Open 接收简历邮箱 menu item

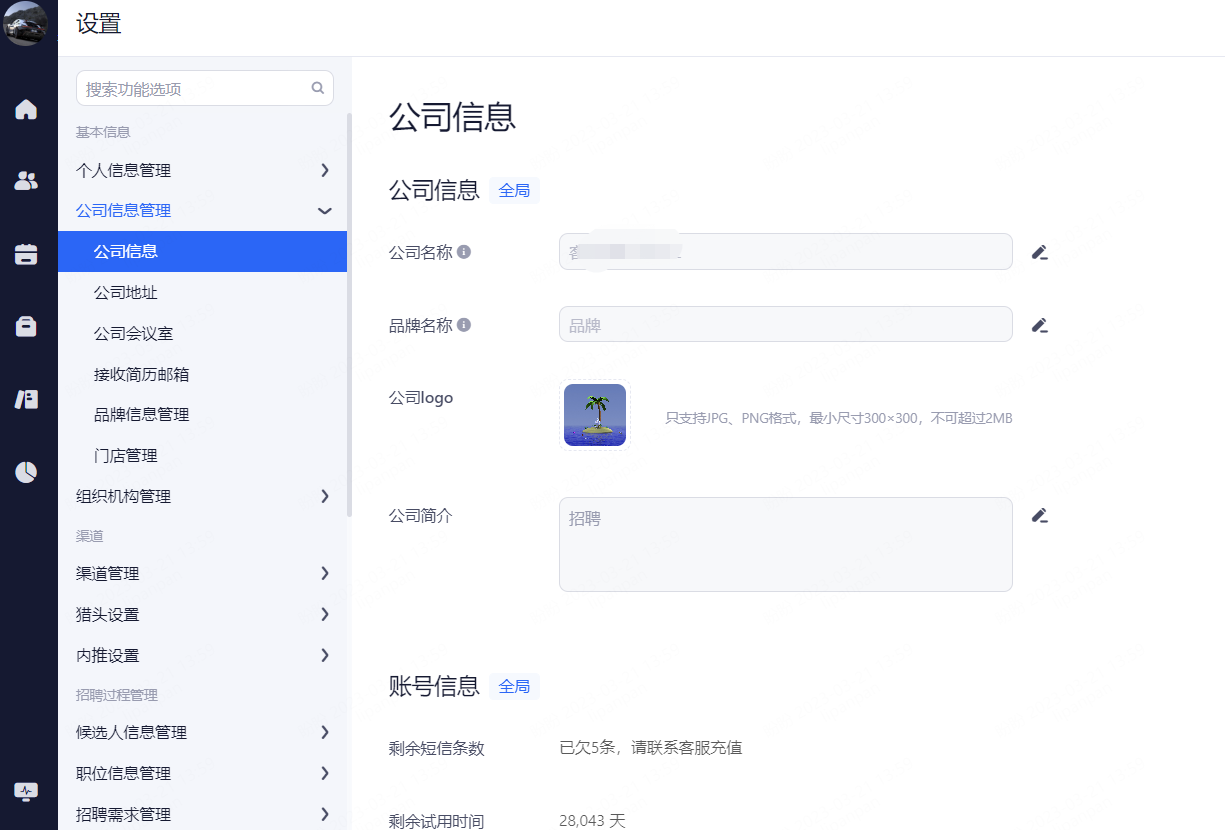142,374
